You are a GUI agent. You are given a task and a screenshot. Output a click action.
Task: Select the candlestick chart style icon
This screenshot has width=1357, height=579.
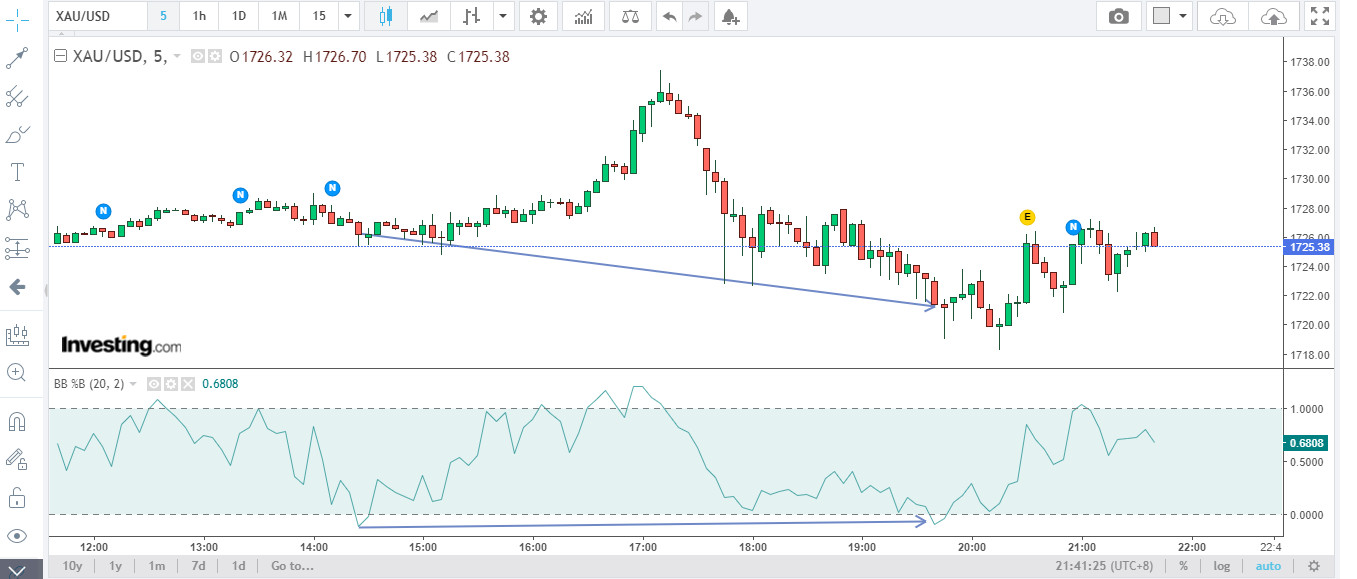[386, 16]
